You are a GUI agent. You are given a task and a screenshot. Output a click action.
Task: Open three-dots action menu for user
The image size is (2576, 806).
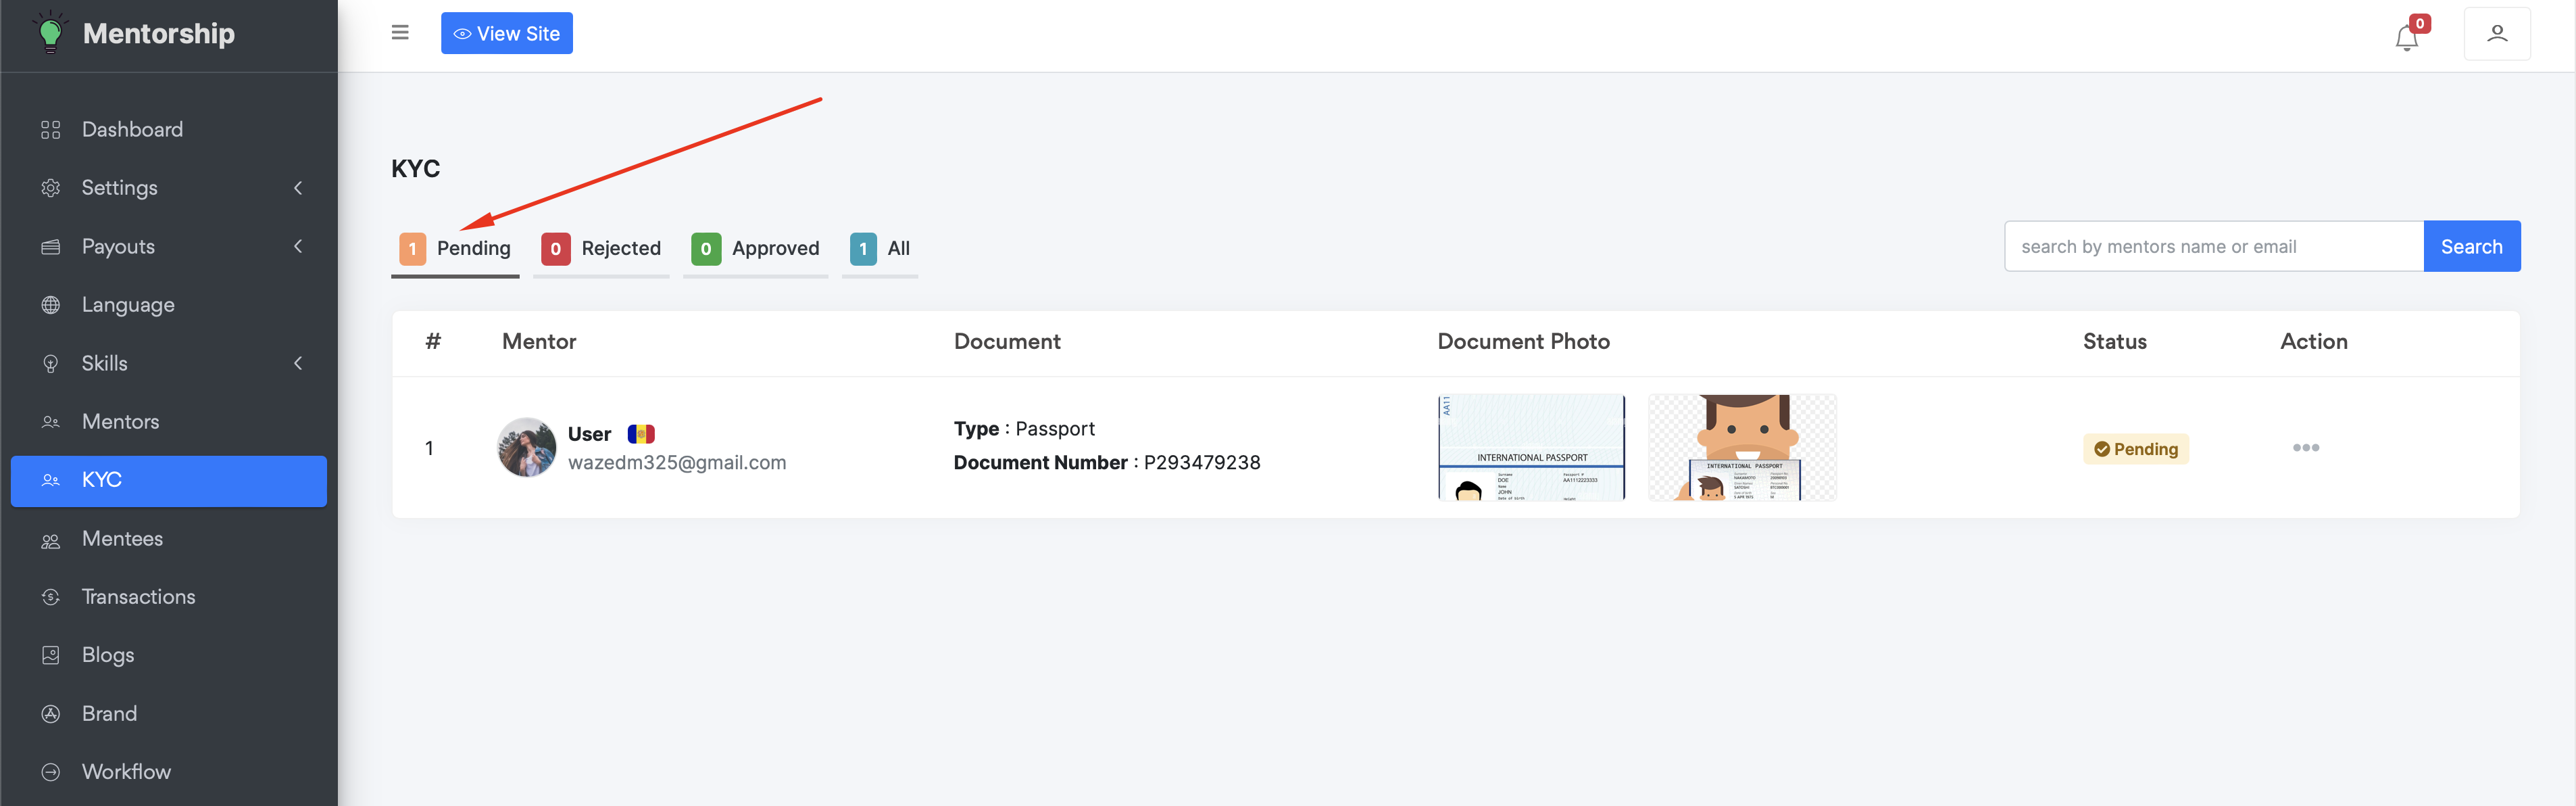pos(2305,448)
